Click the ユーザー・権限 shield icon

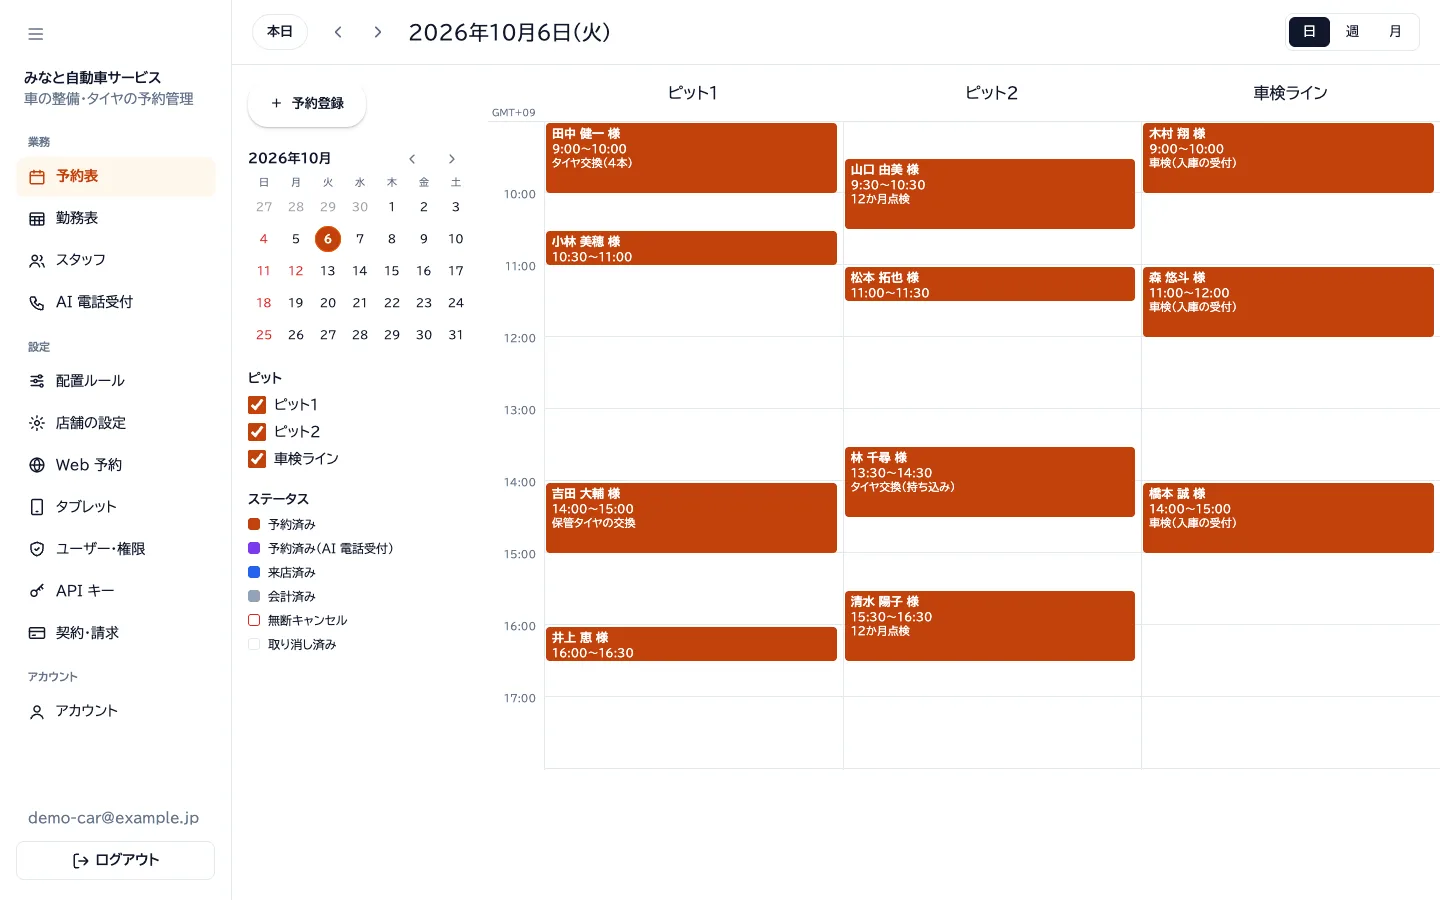(x=37, y=549)
